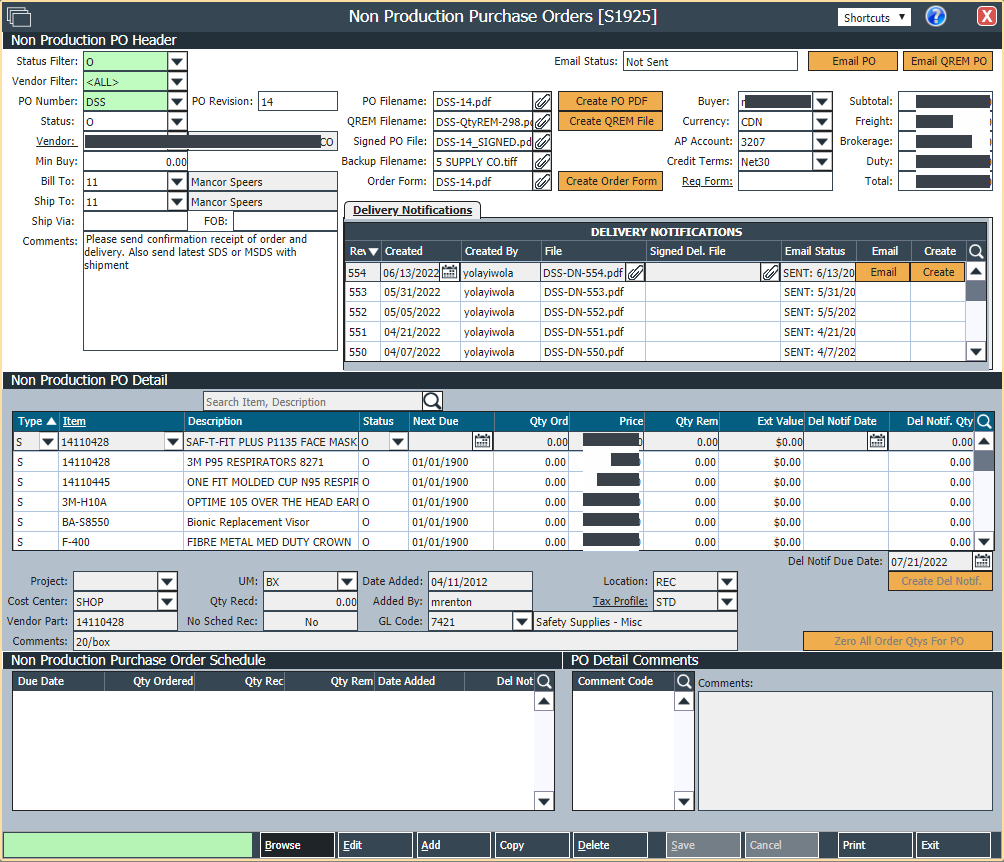Open the Shortcuts dropdown menu
This screenshot has width=1004, height=862.
pyautogui.click(x=874, y=17)
